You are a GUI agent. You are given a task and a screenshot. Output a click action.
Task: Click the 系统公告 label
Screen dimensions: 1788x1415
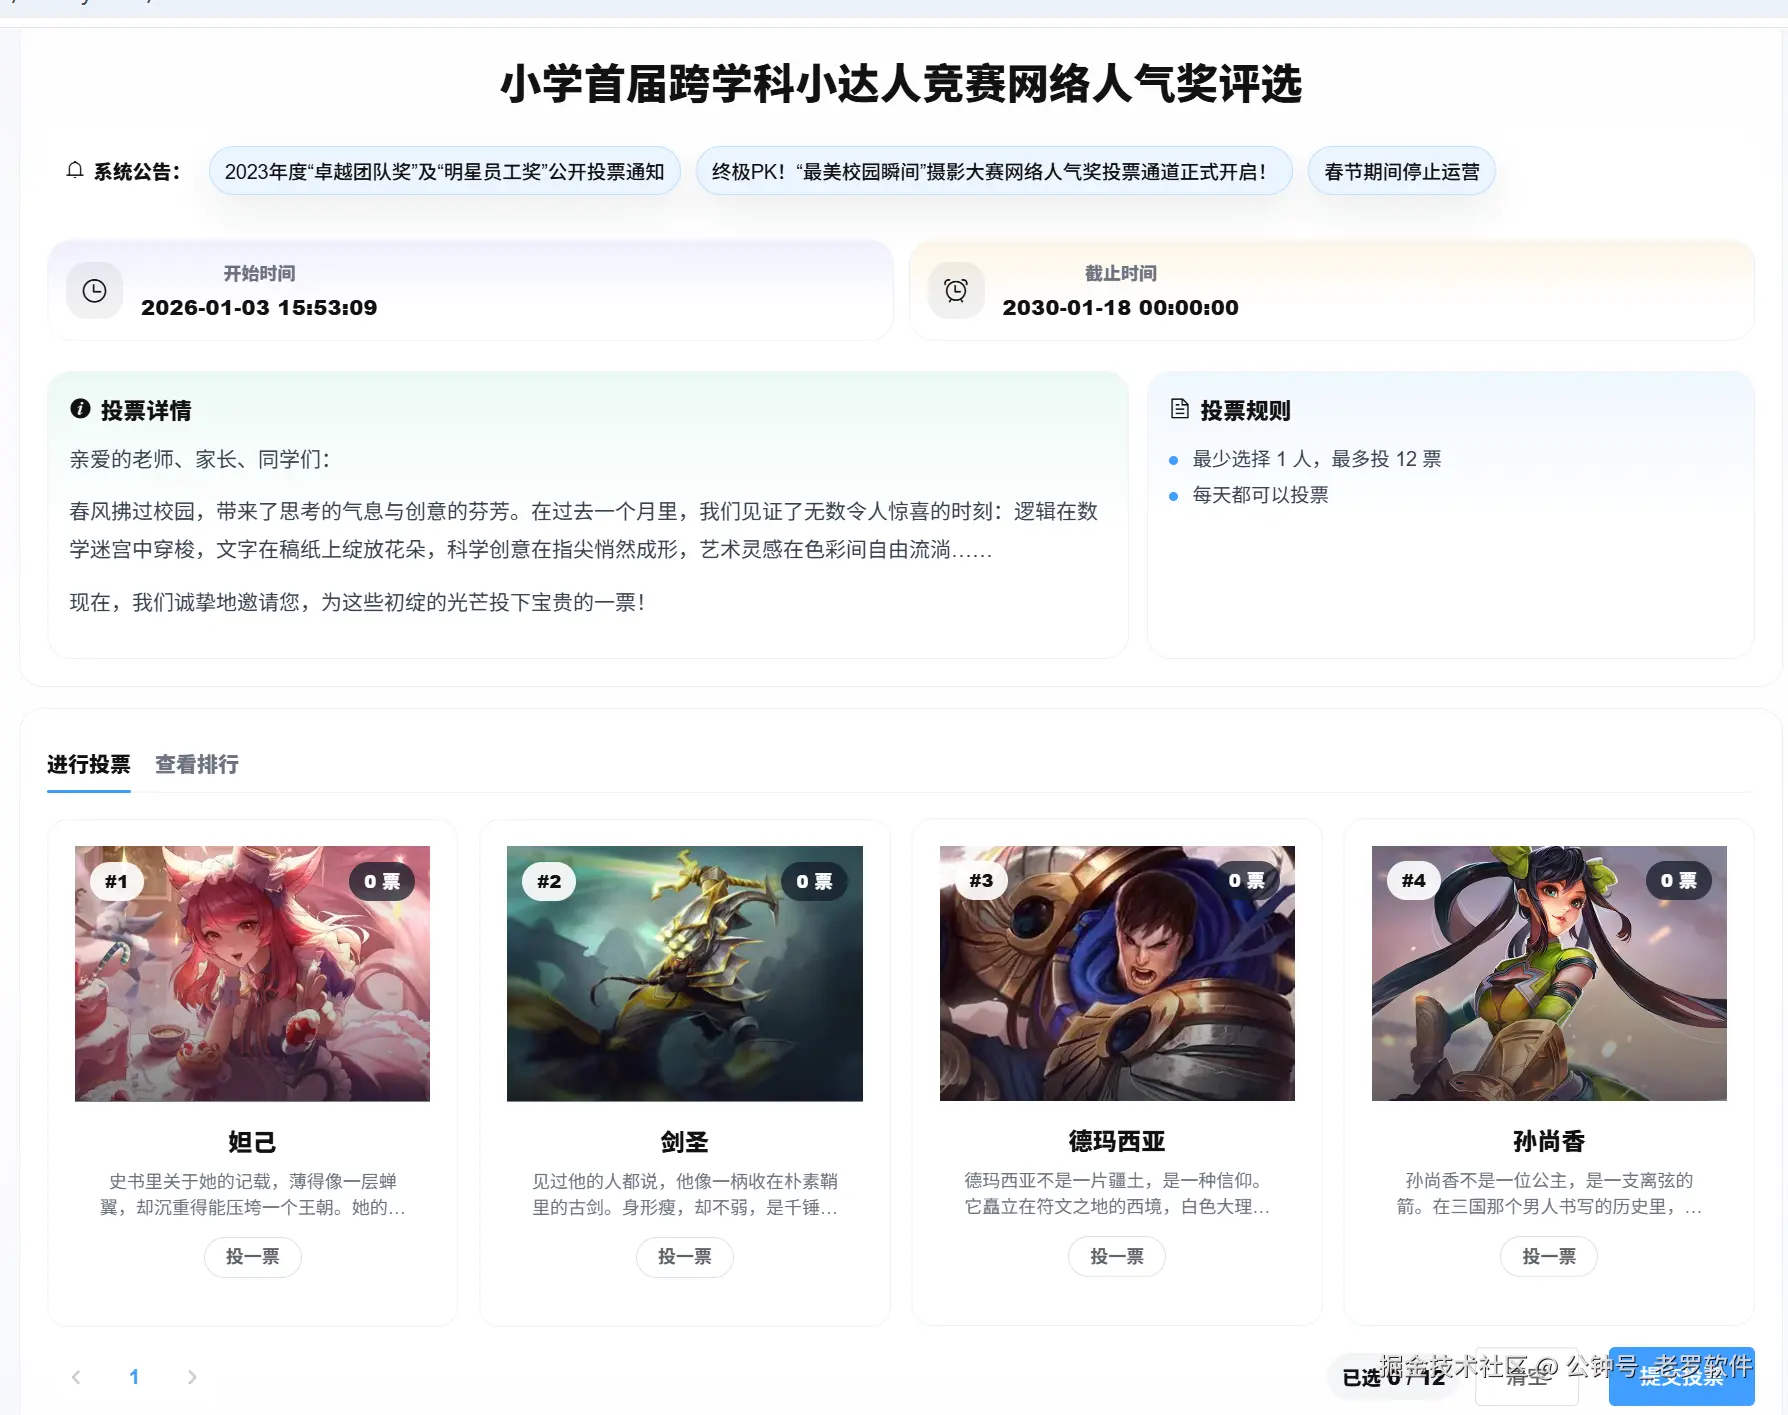click(137, 172)
